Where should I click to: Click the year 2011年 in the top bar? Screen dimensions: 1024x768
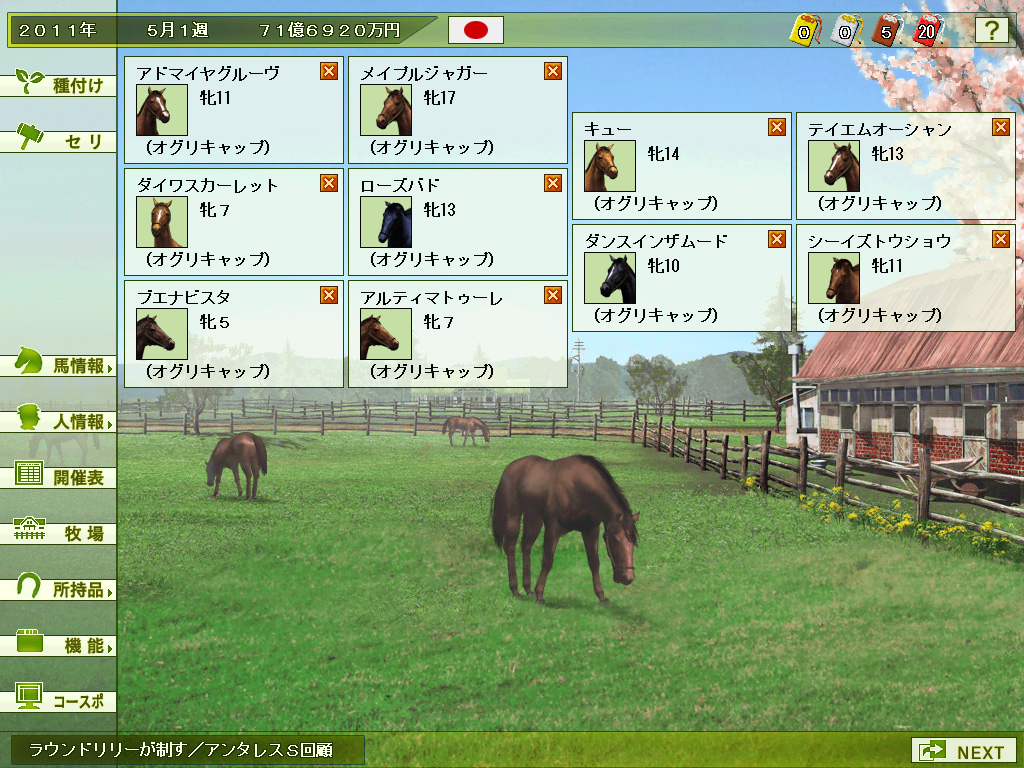pos(57,30)
